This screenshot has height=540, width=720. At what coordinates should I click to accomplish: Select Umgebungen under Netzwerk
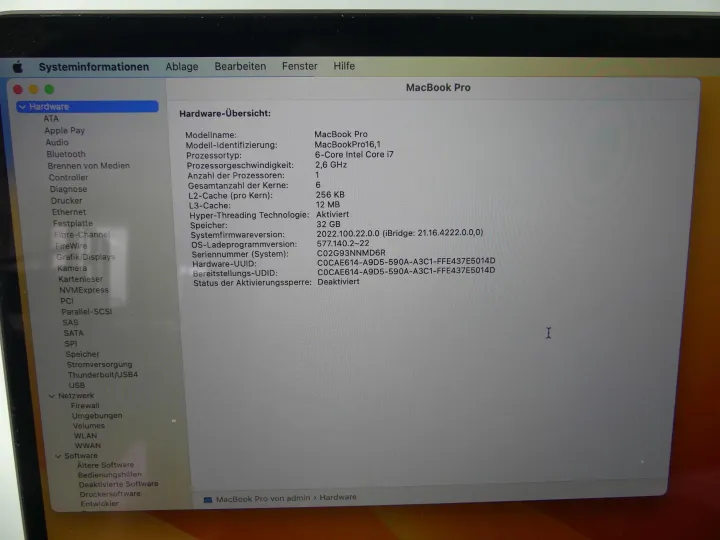pyautogui.click(x=97, y=416)
